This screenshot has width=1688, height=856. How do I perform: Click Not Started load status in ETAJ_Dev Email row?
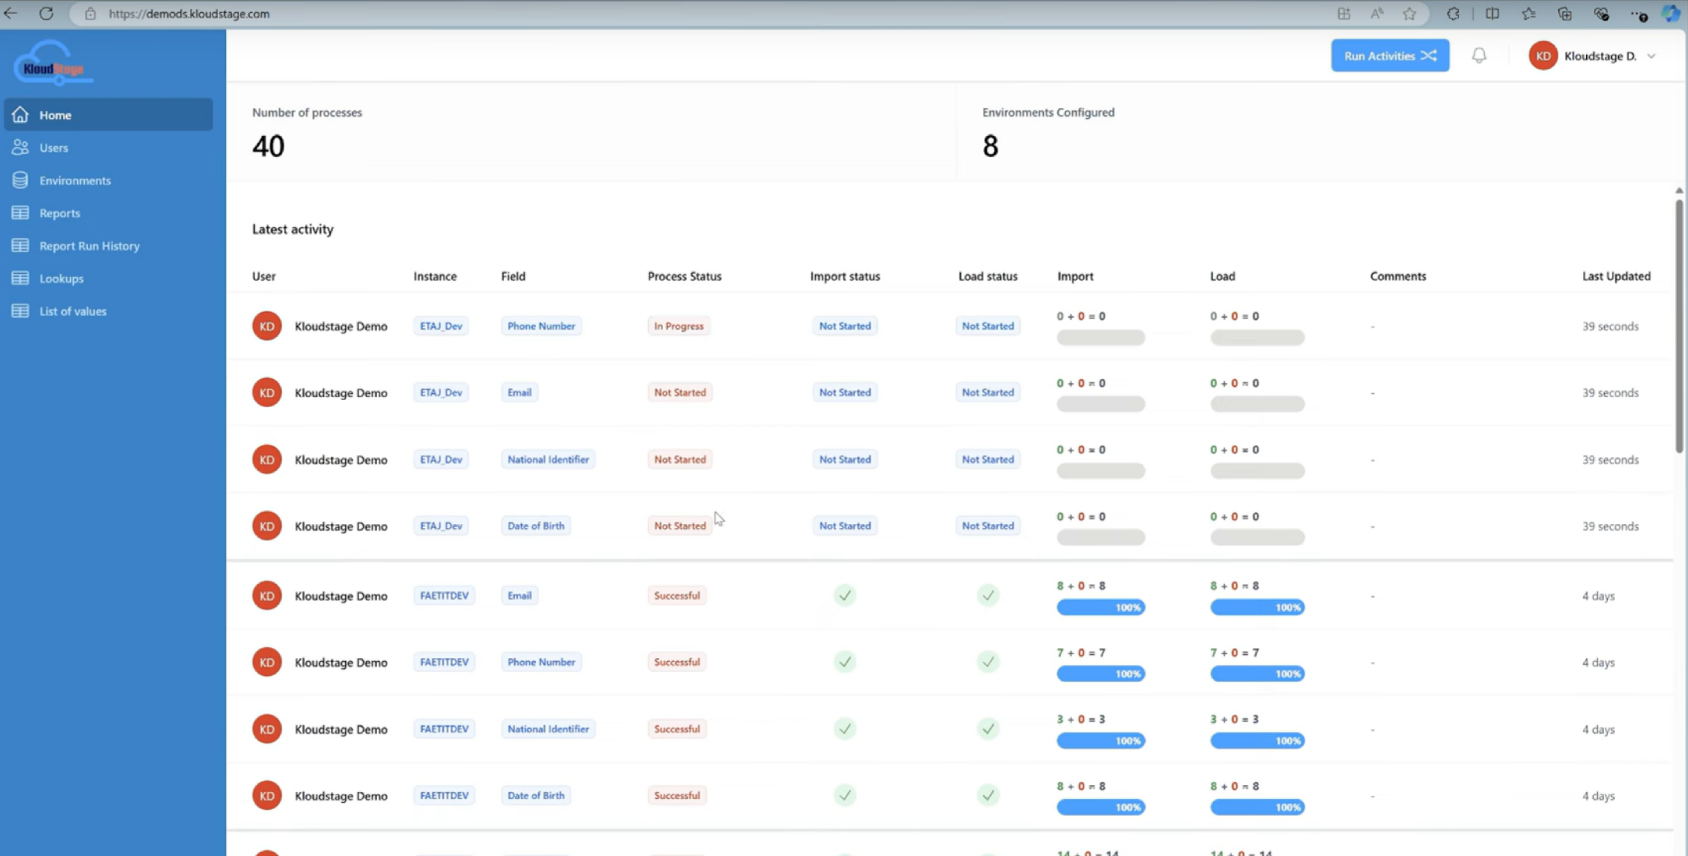tap(988, 393)
